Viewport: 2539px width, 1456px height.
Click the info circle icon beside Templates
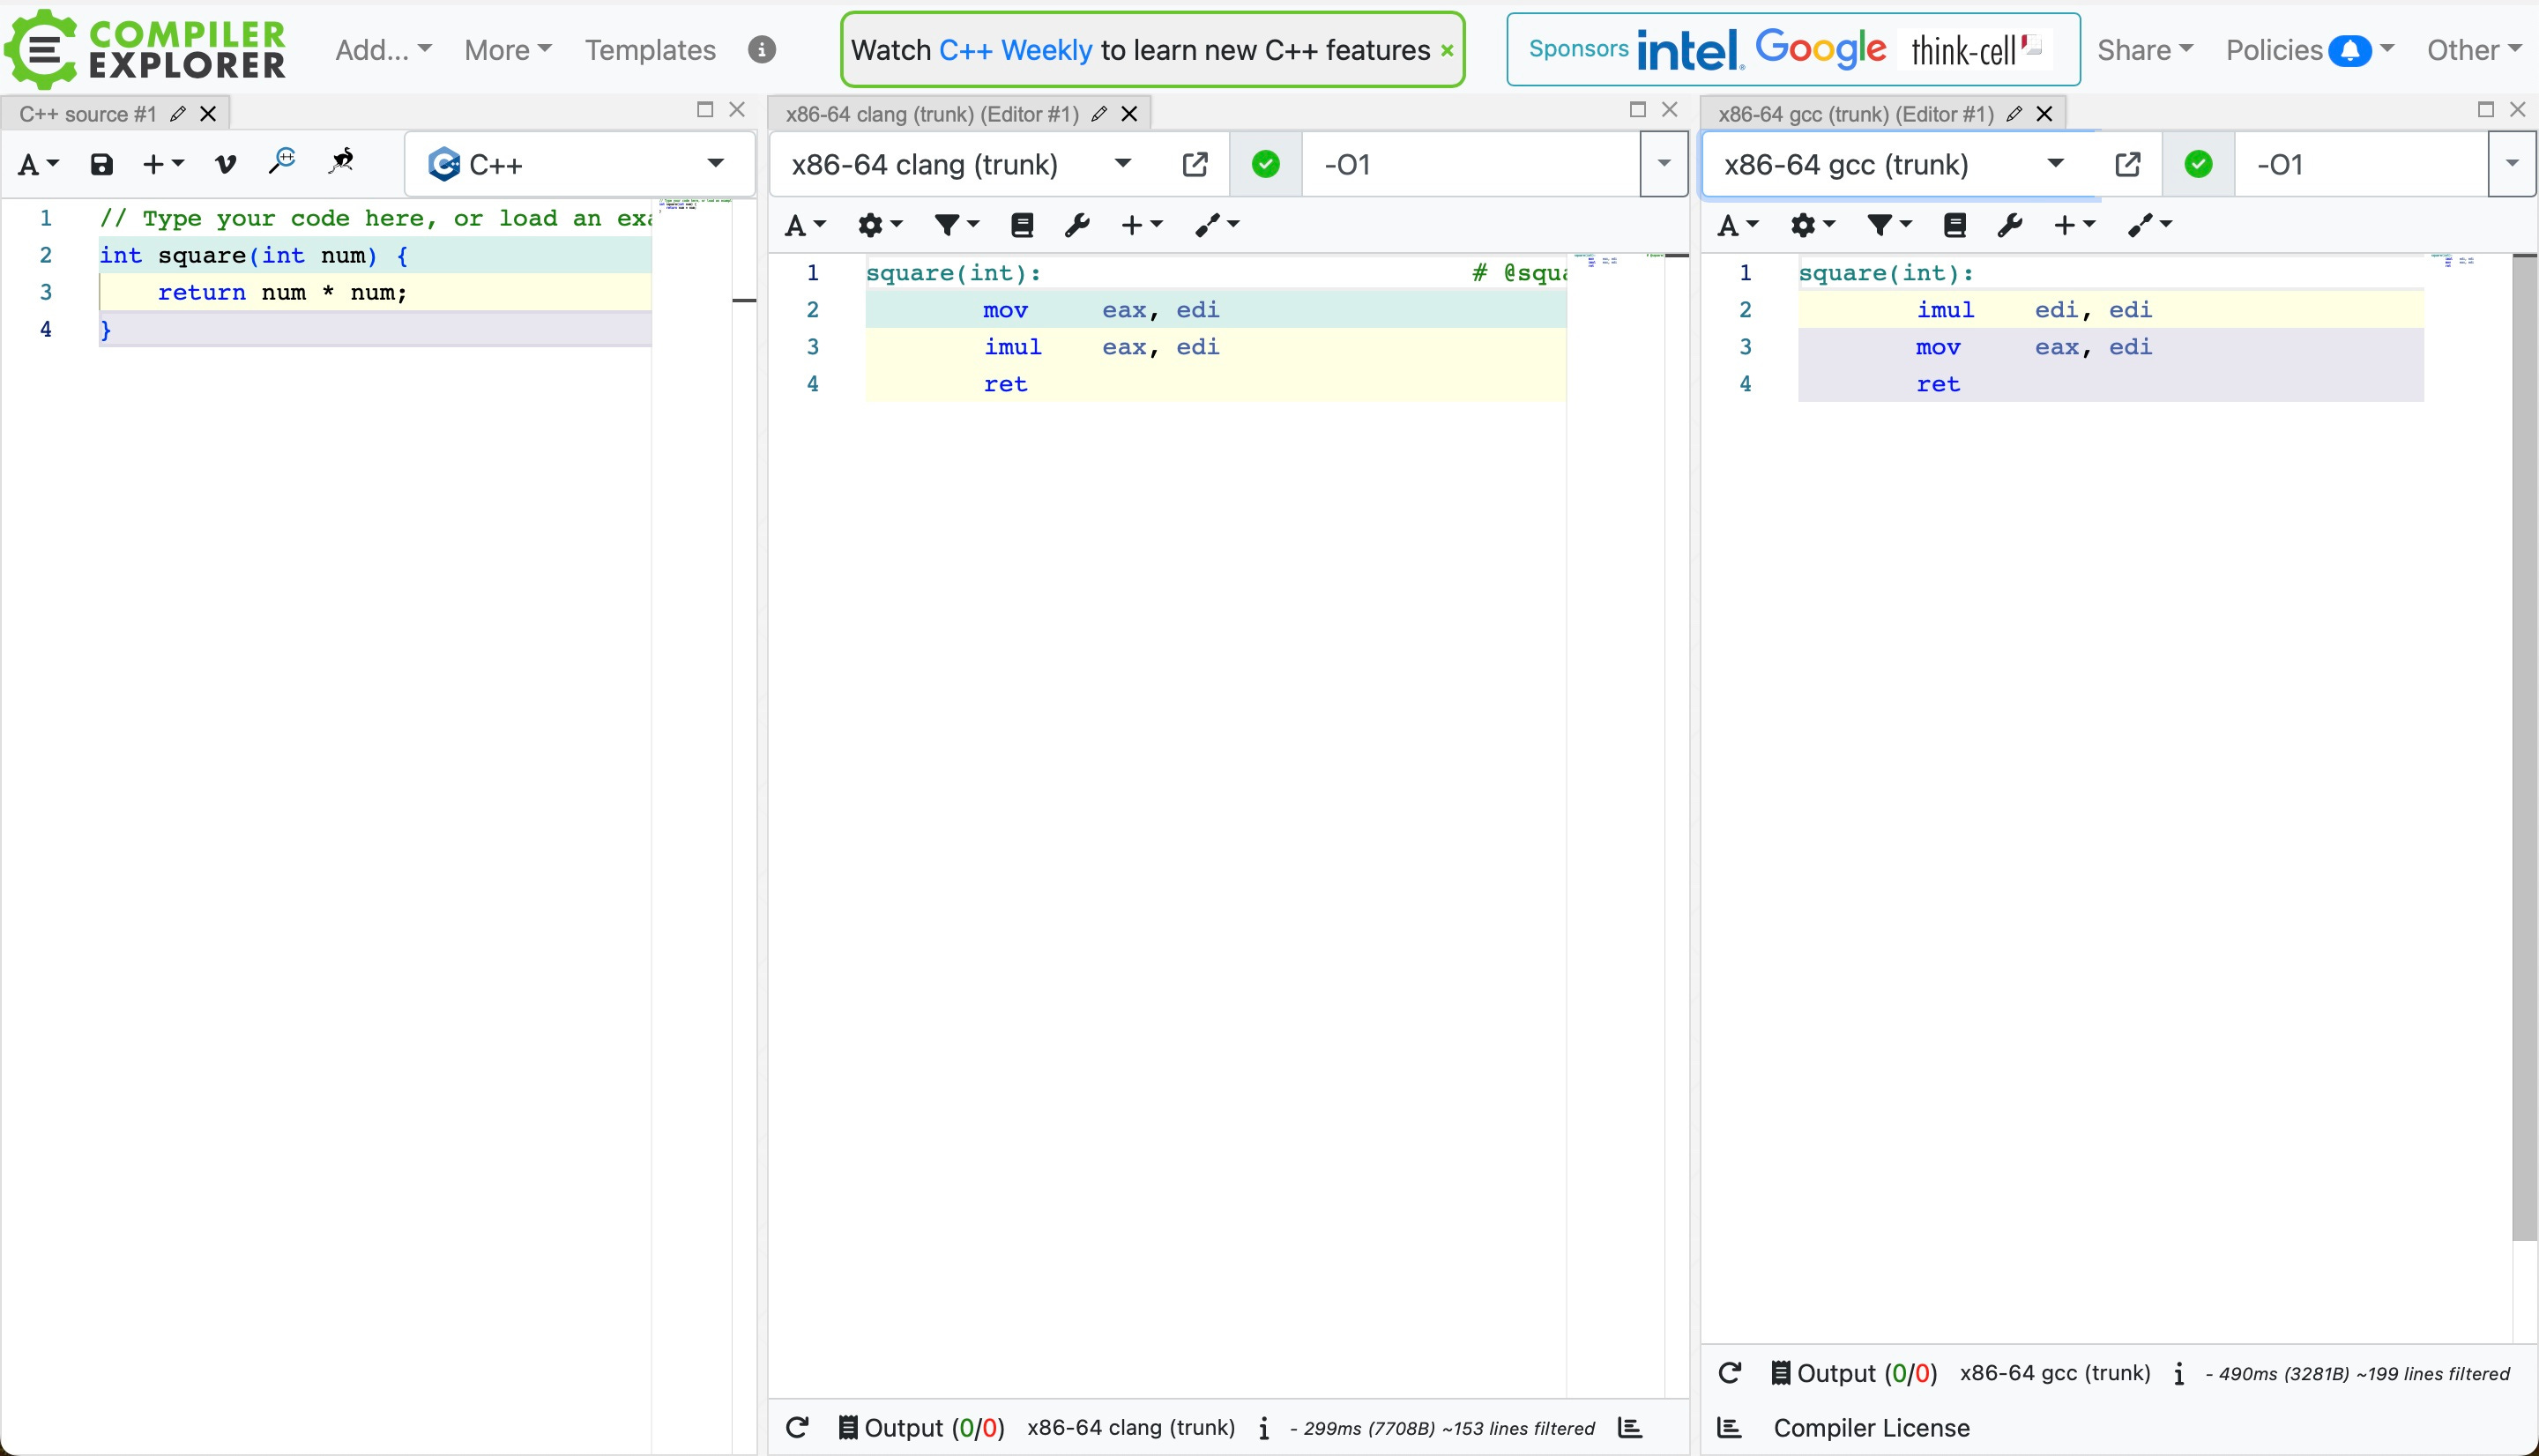(x=761, y=50)
